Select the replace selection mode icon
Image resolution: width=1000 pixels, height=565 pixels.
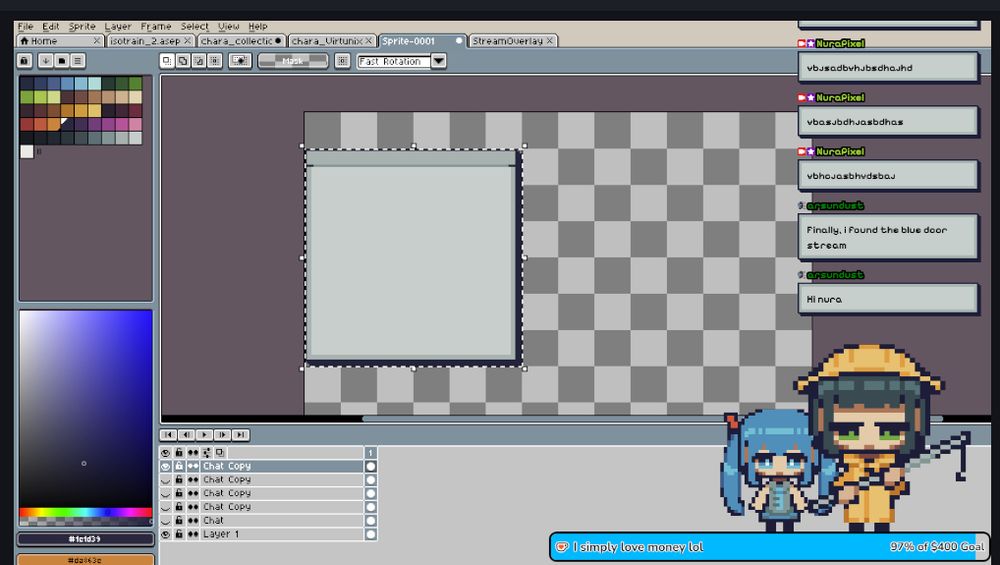click(167, 61)
